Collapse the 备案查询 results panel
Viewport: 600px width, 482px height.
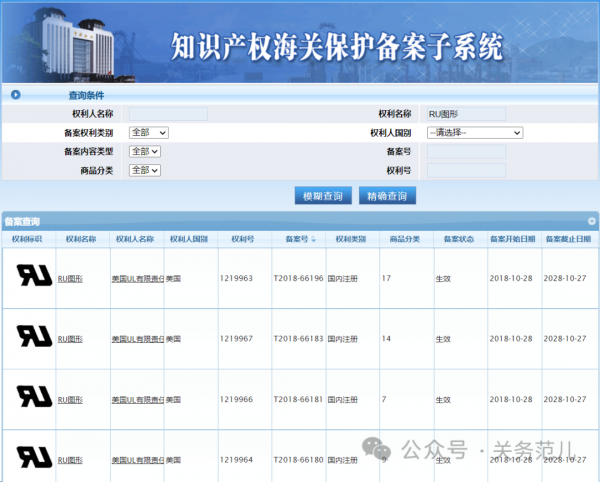pyautogui.click(x=591, y=221)
